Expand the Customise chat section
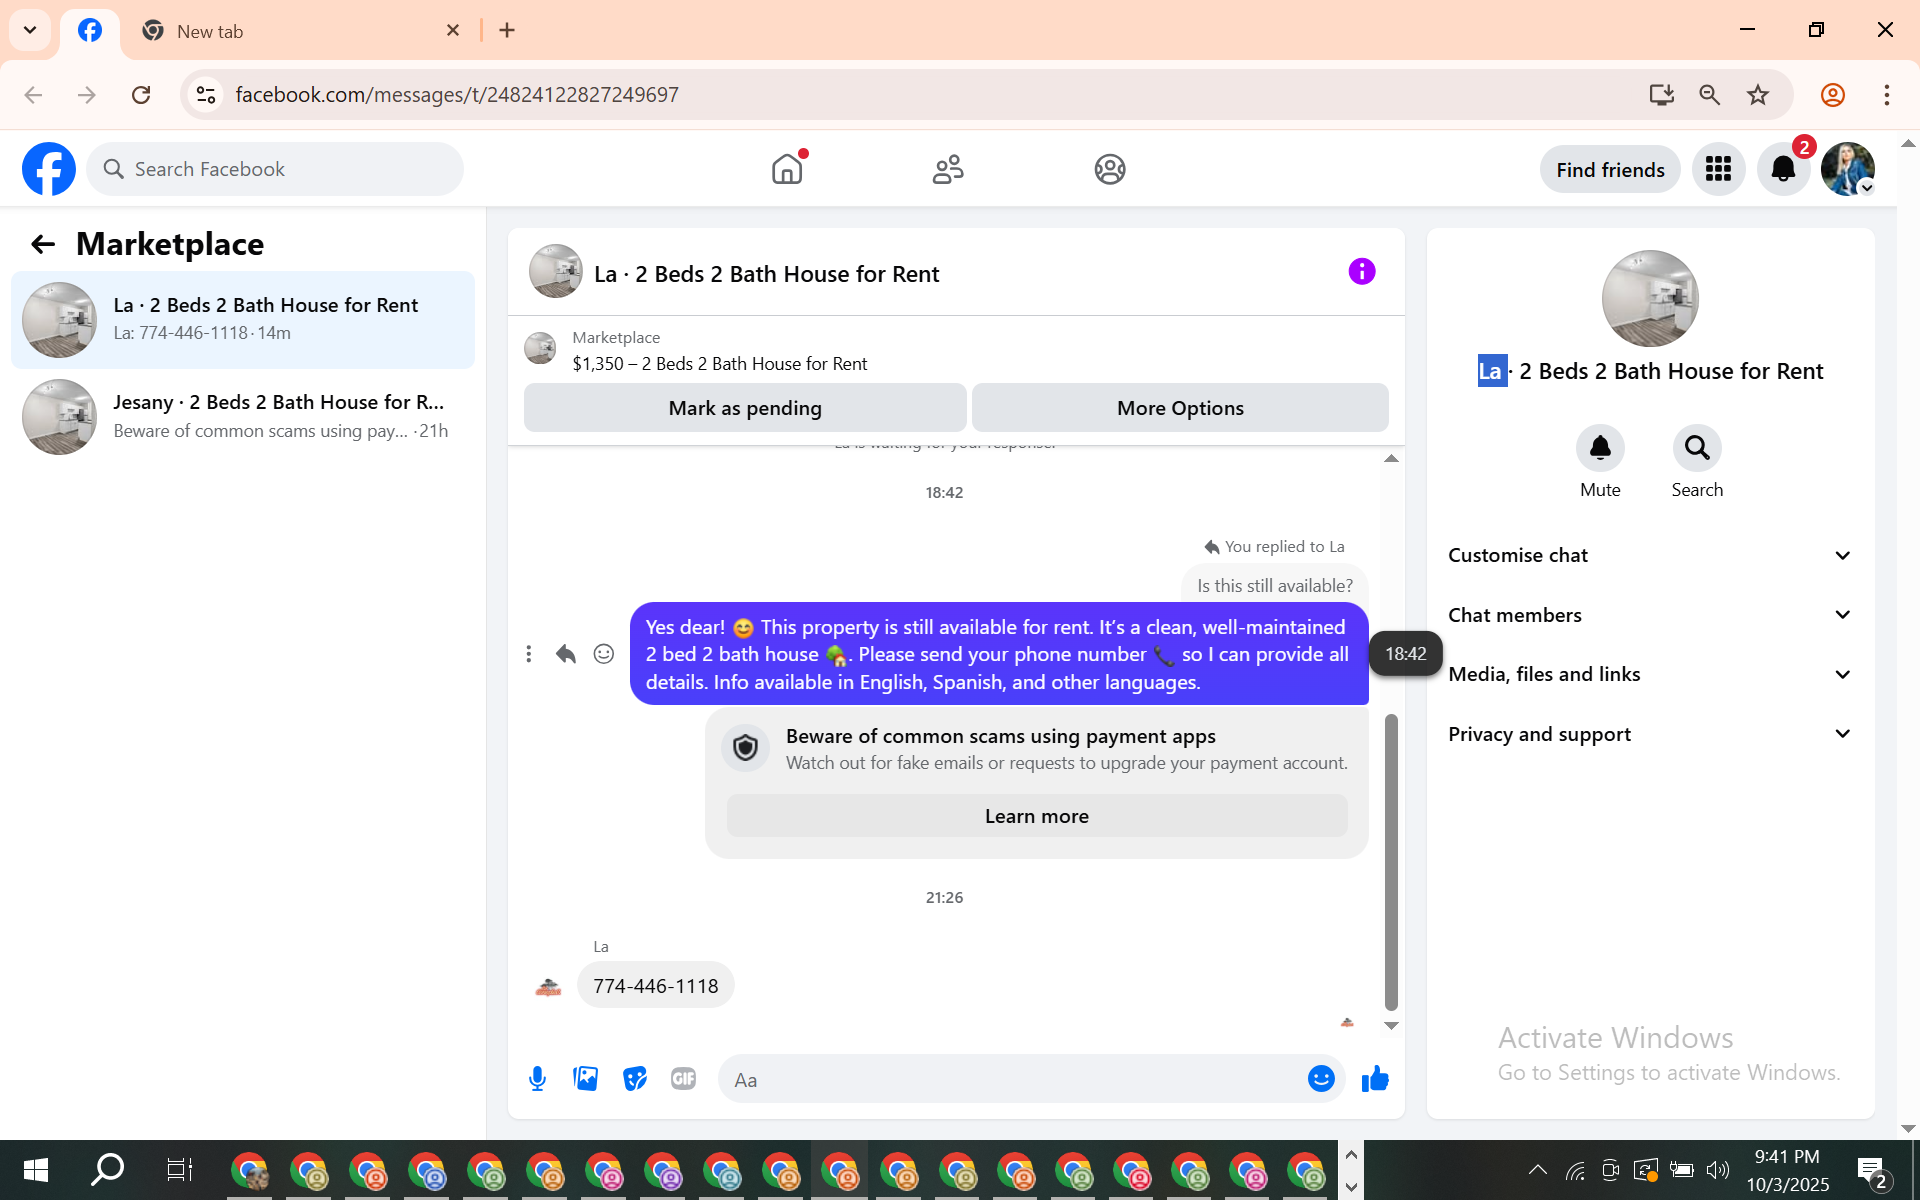The image size is (1920, 1200). (1650, 556)
